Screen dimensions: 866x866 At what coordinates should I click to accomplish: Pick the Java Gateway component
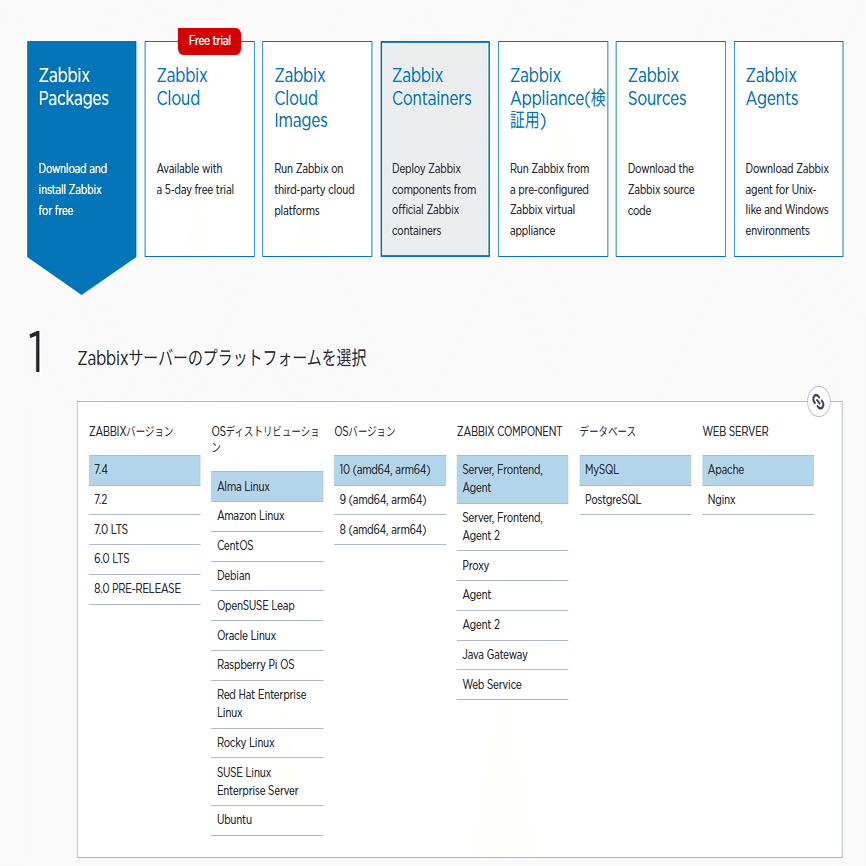click(512, 655)
